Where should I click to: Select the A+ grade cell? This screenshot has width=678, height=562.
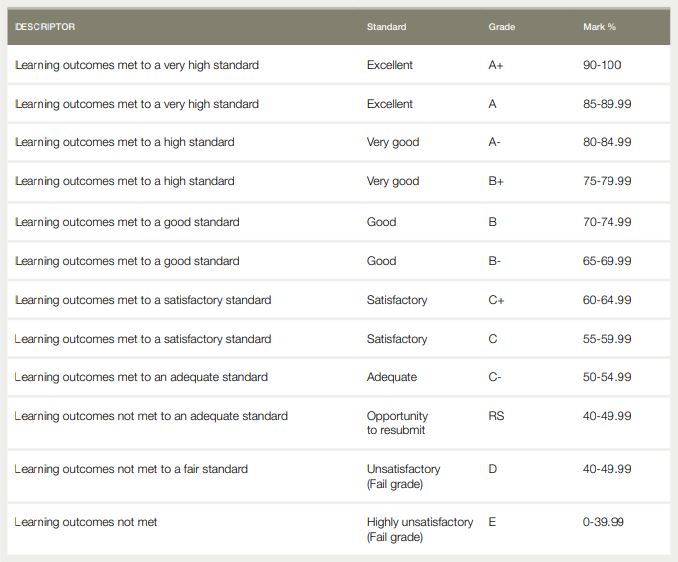click(495, 65)
